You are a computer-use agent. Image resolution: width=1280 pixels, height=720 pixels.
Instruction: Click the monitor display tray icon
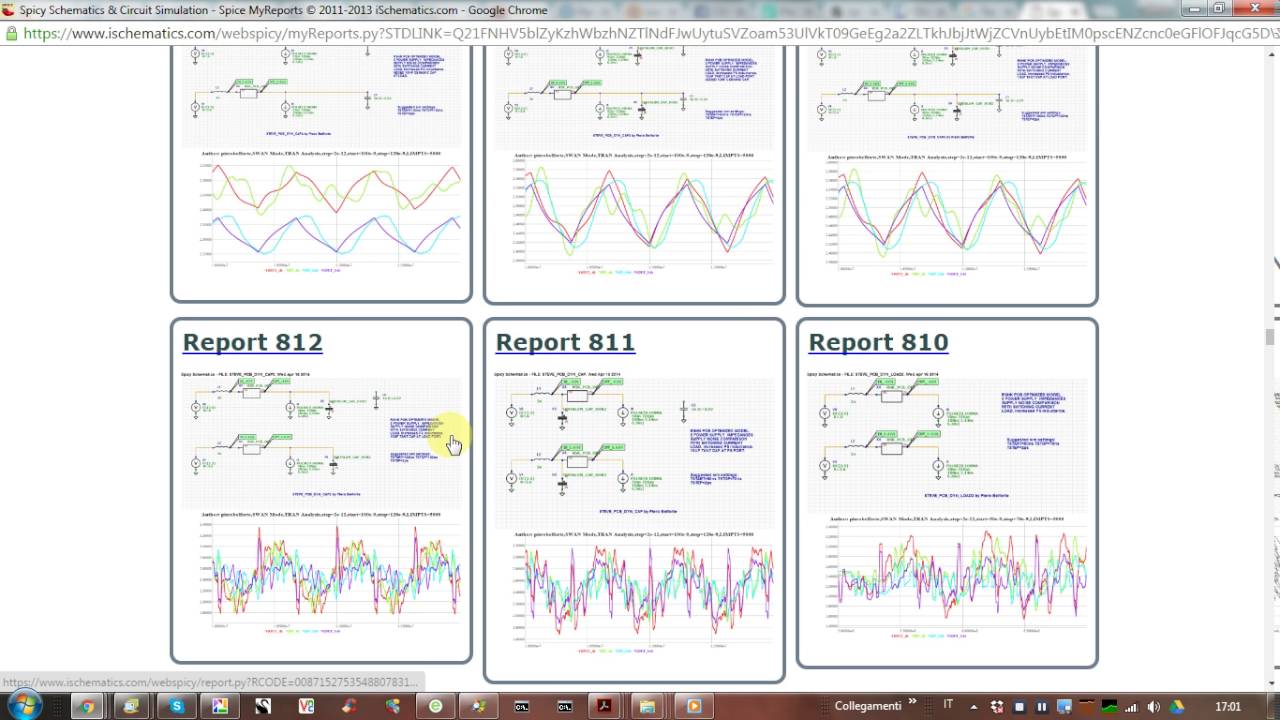point(1064,707)
